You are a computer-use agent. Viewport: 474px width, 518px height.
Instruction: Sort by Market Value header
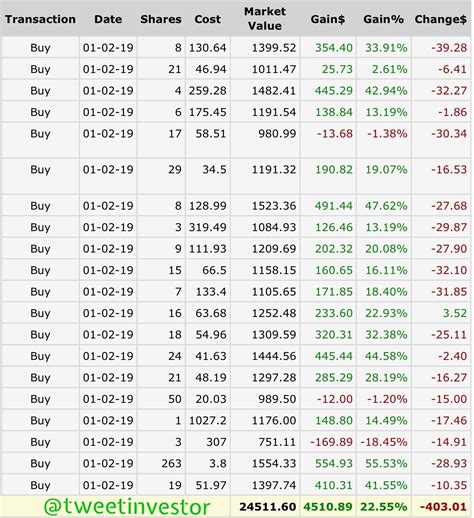click(x=265, y=19)
